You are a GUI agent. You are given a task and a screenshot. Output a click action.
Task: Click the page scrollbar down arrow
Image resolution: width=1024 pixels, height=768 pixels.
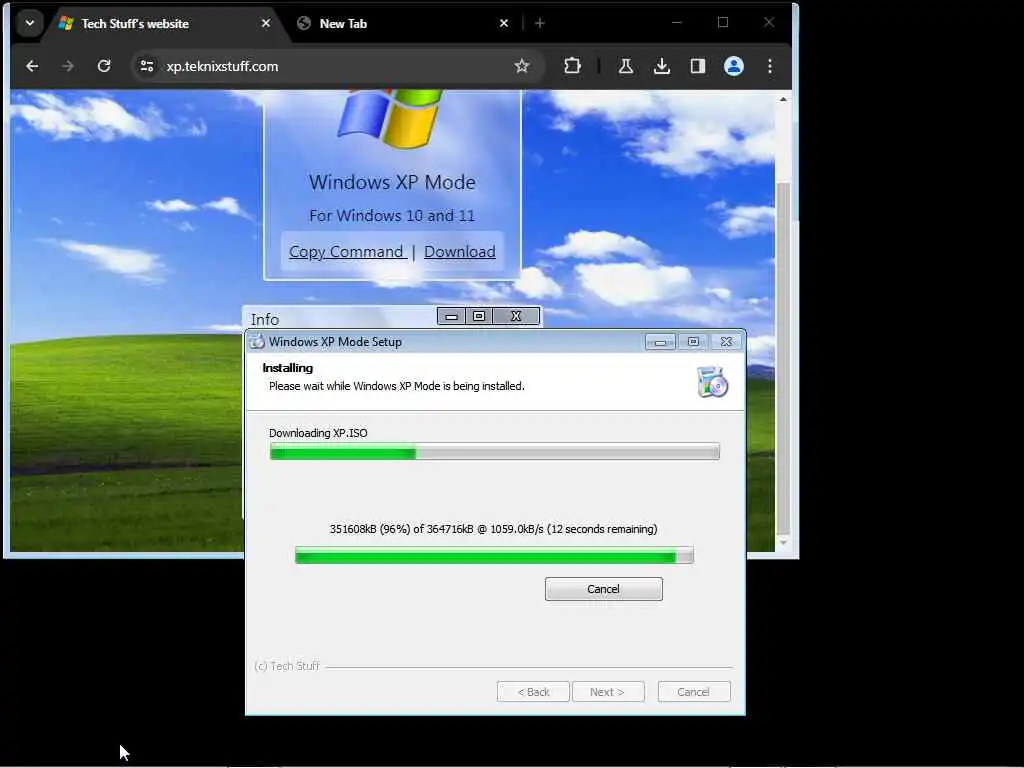pos(783,543)
